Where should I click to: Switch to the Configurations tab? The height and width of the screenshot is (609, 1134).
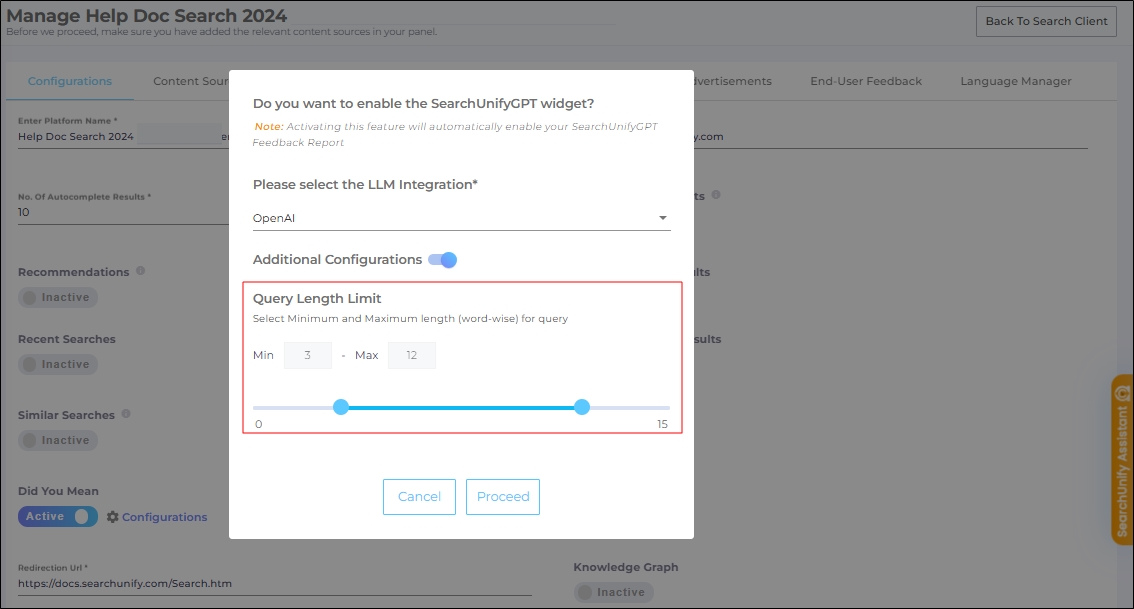point(70,81)
